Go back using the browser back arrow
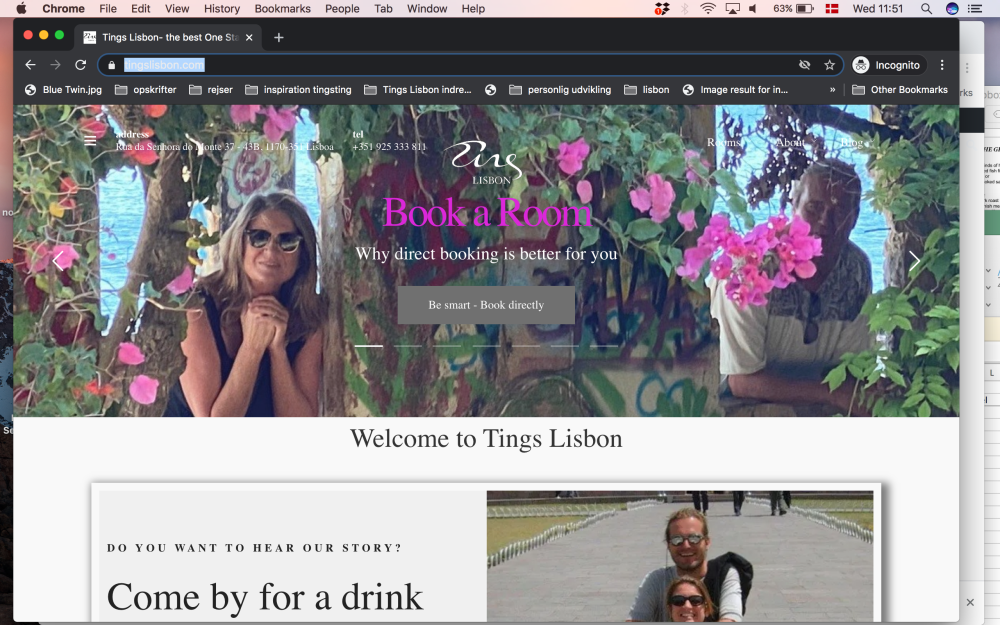This screenshot has height=625, width=1000. click(x=30, y=65)
